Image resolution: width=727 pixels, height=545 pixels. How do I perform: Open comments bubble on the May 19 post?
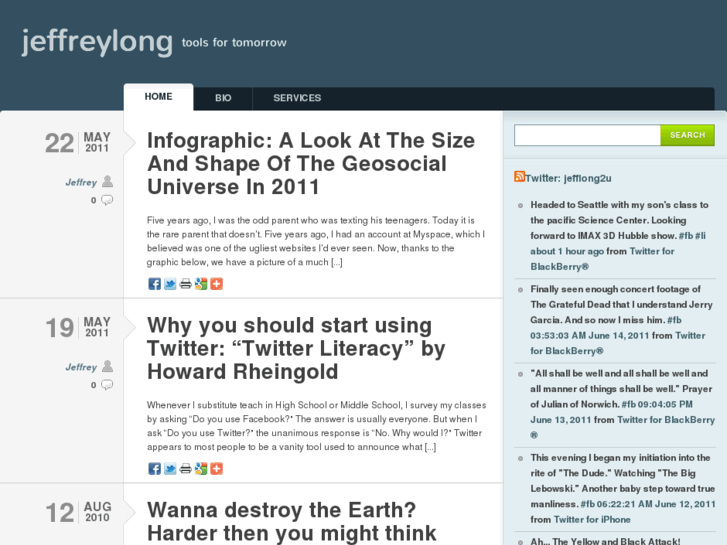click(x=107, y=385)
